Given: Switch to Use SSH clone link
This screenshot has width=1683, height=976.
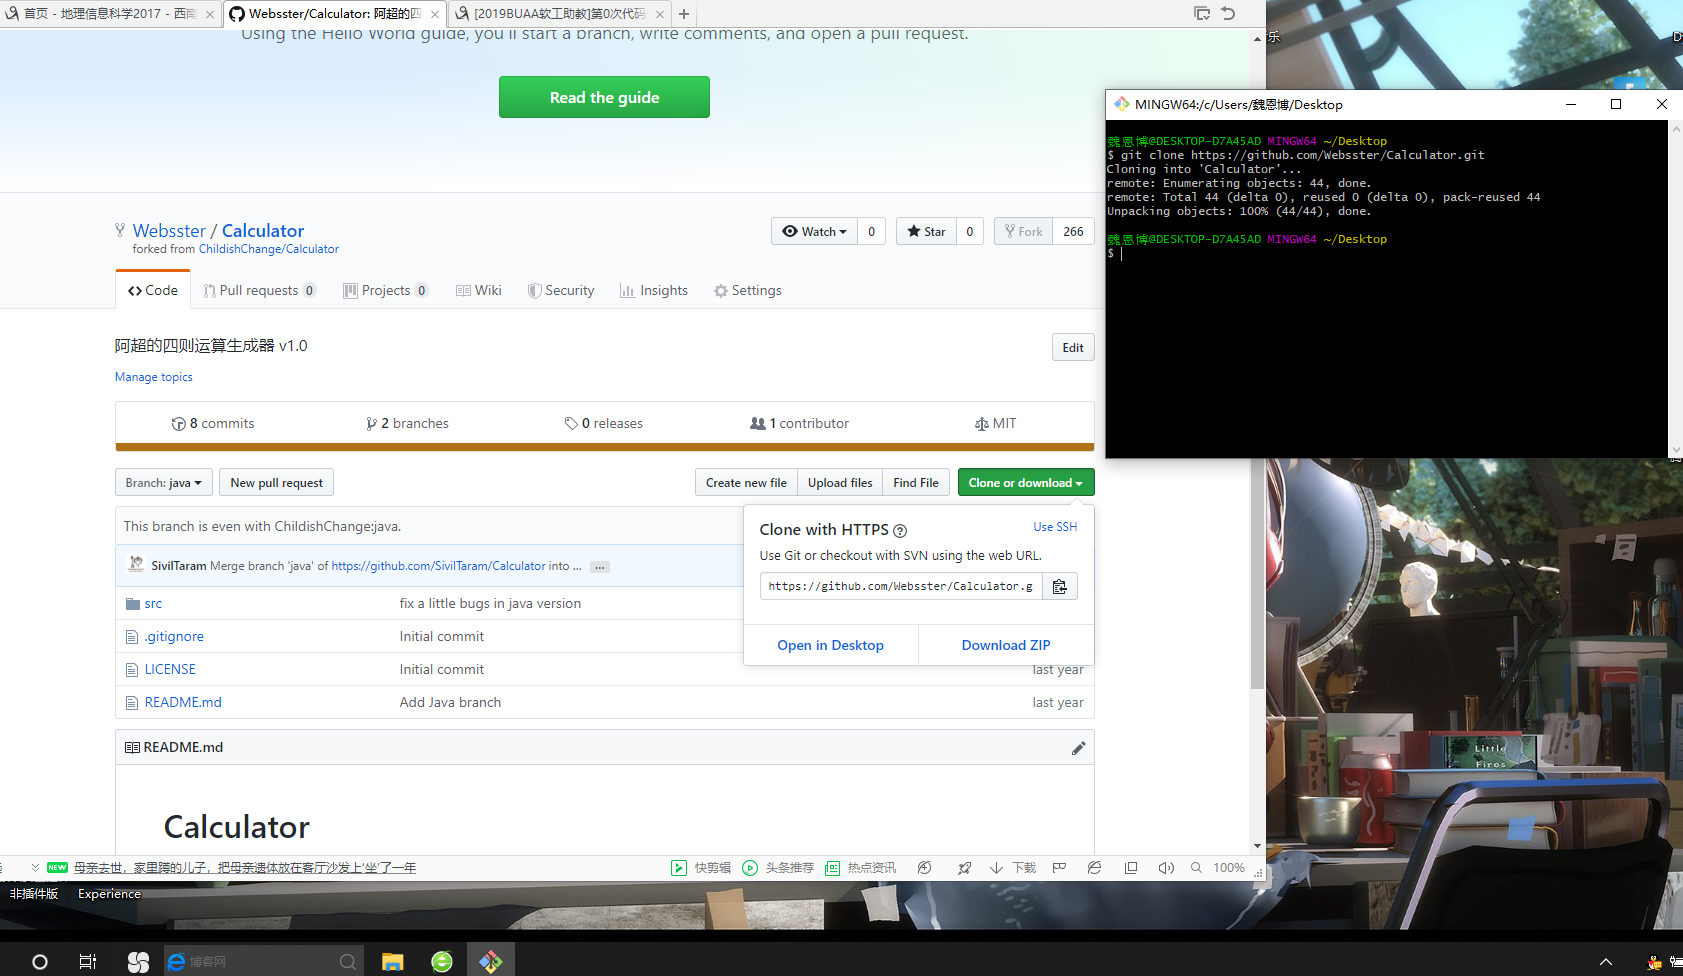Looking at the screenshot, I should (1055, 527).
